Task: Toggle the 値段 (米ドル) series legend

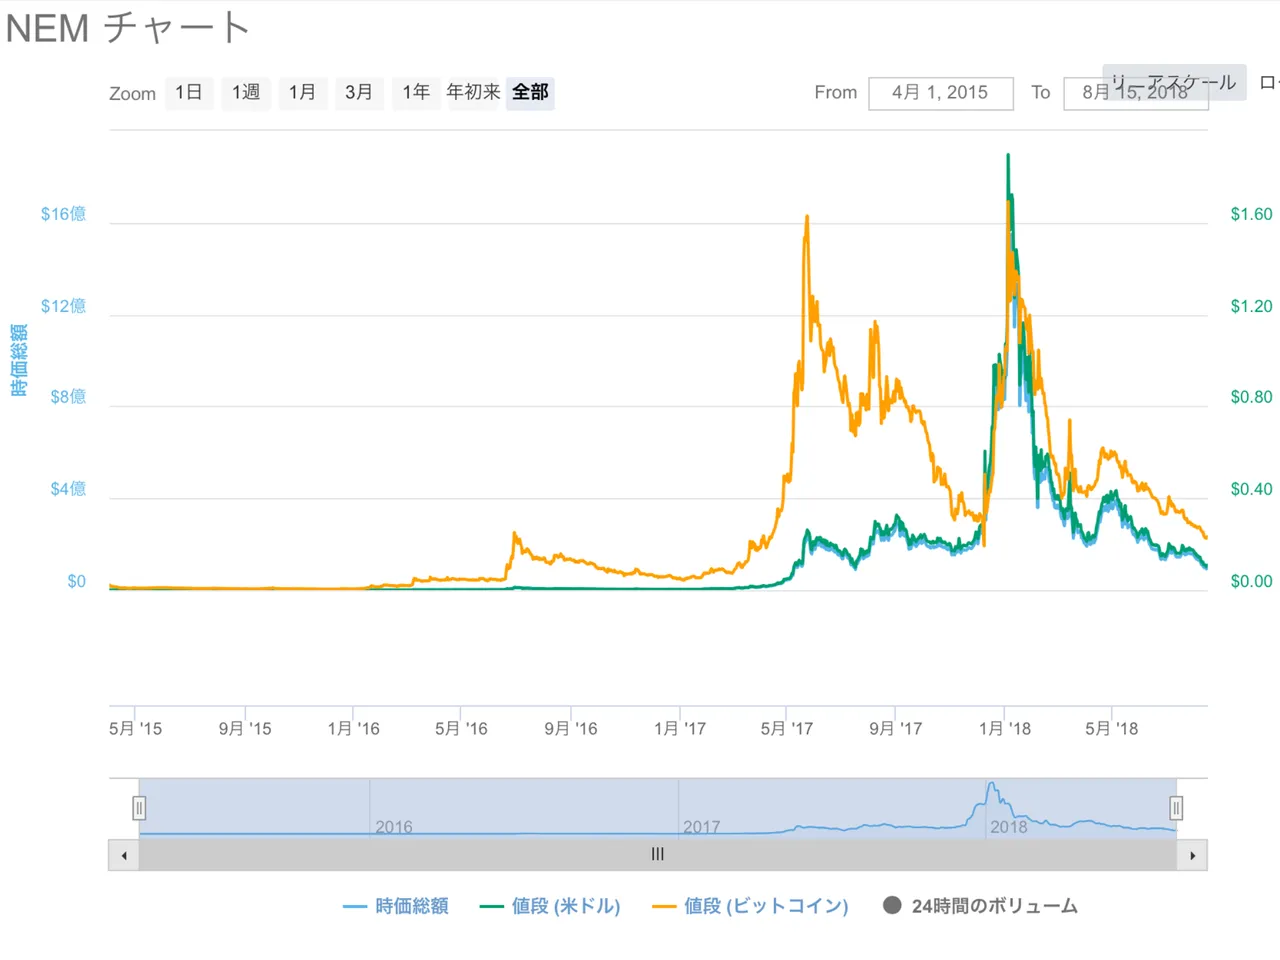Action: pos(550,906)
